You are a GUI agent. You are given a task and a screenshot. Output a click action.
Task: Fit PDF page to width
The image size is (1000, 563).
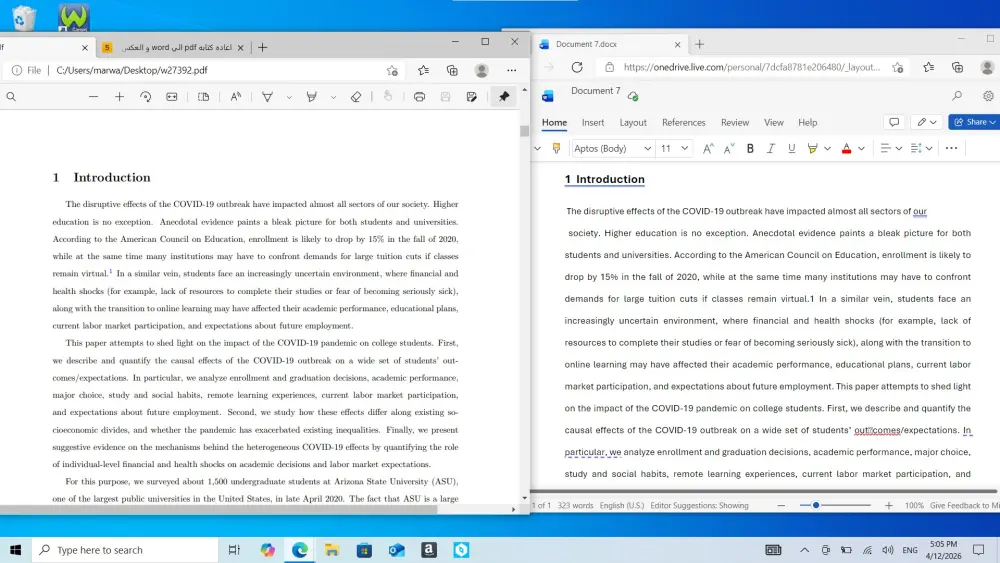click(x=172, y=97)
